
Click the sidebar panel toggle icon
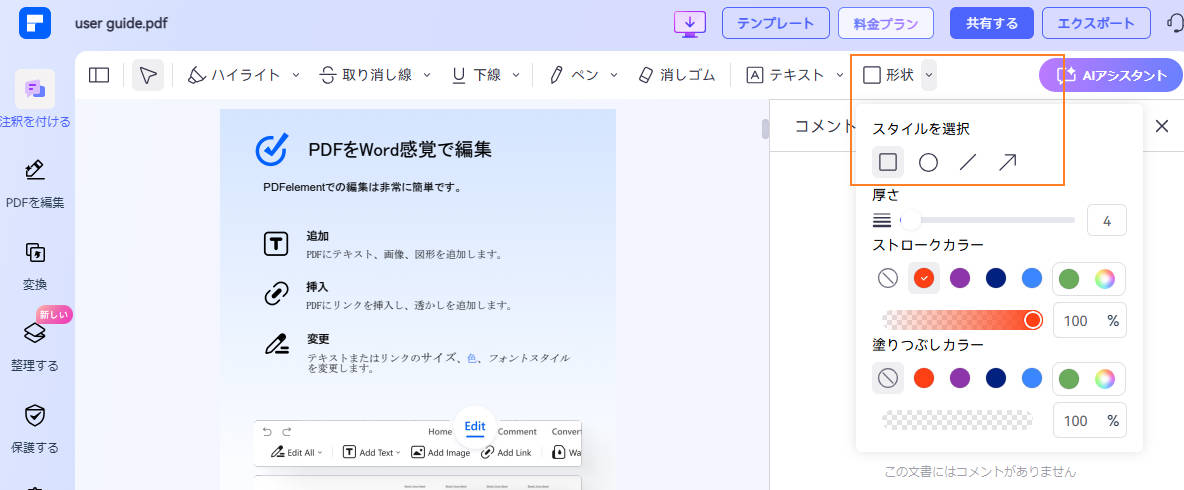99,75
